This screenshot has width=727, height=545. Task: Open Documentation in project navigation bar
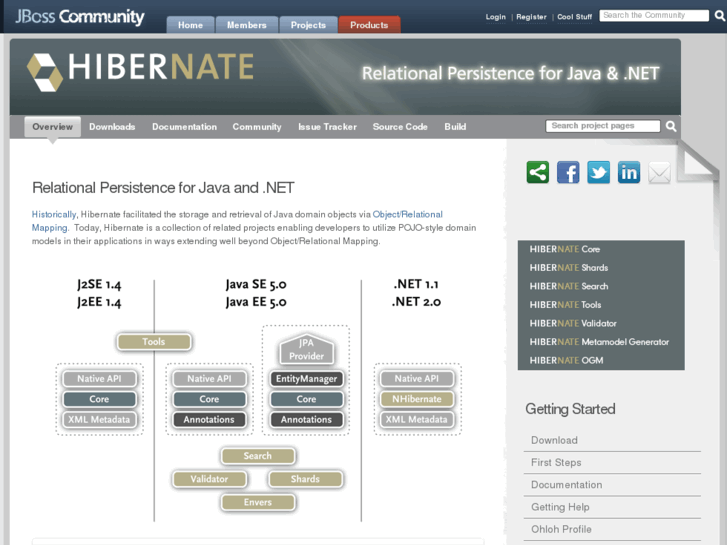(185, 127)
